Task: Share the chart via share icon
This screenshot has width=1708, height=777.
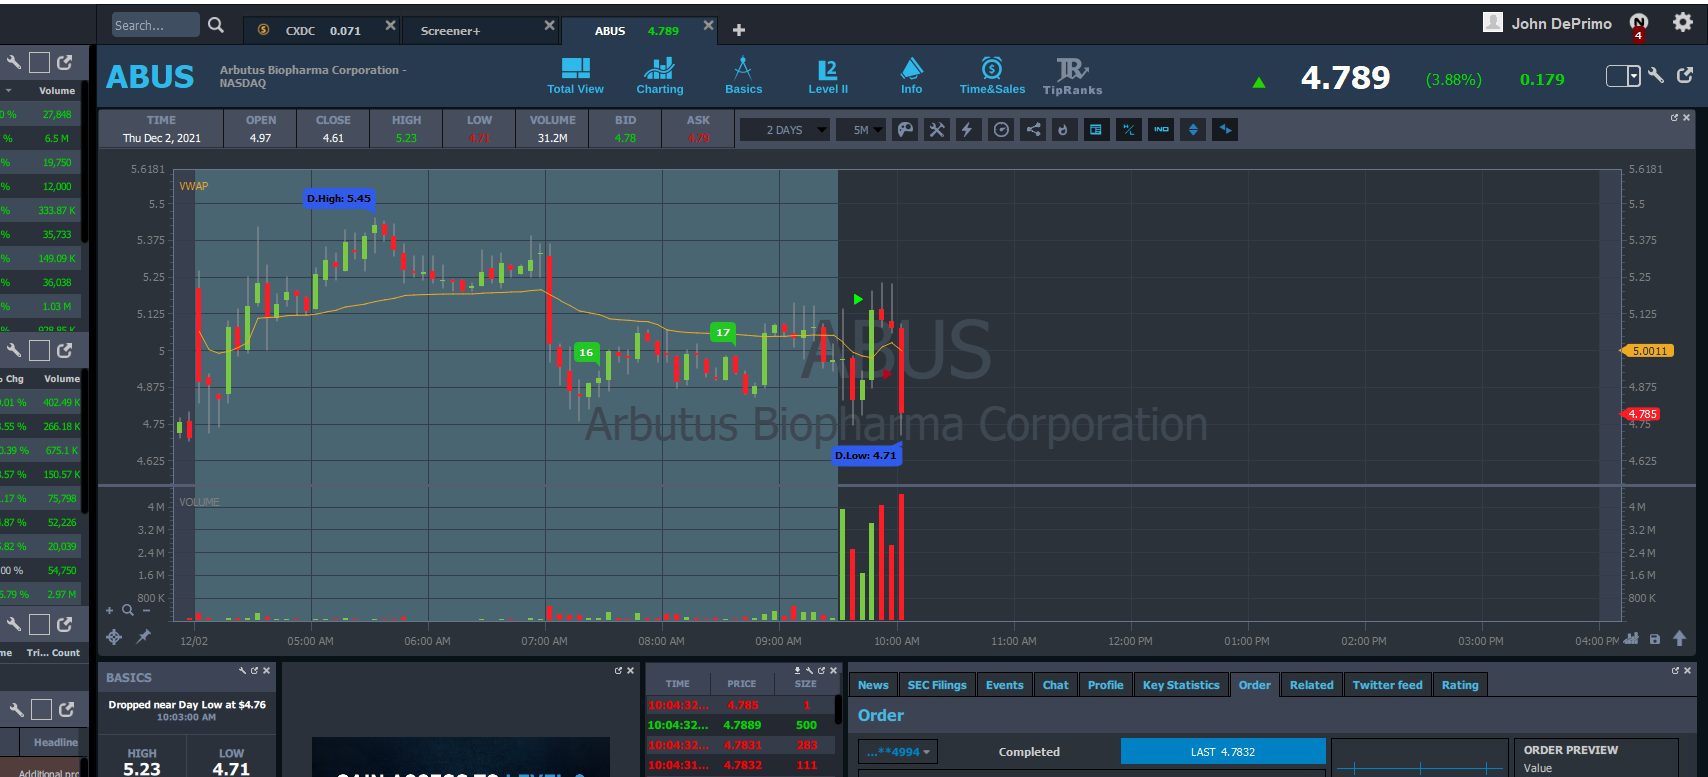Action: click(x=1033, y=130)
